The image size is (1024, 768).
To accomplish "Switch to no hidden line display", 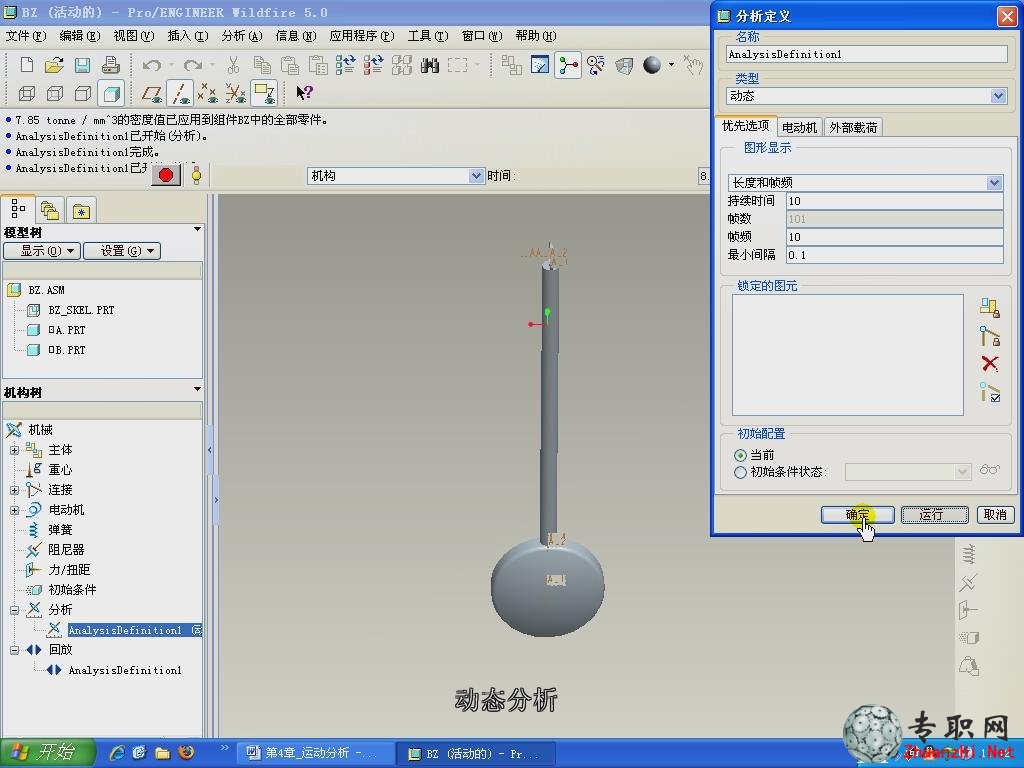I will pos(83,93).
